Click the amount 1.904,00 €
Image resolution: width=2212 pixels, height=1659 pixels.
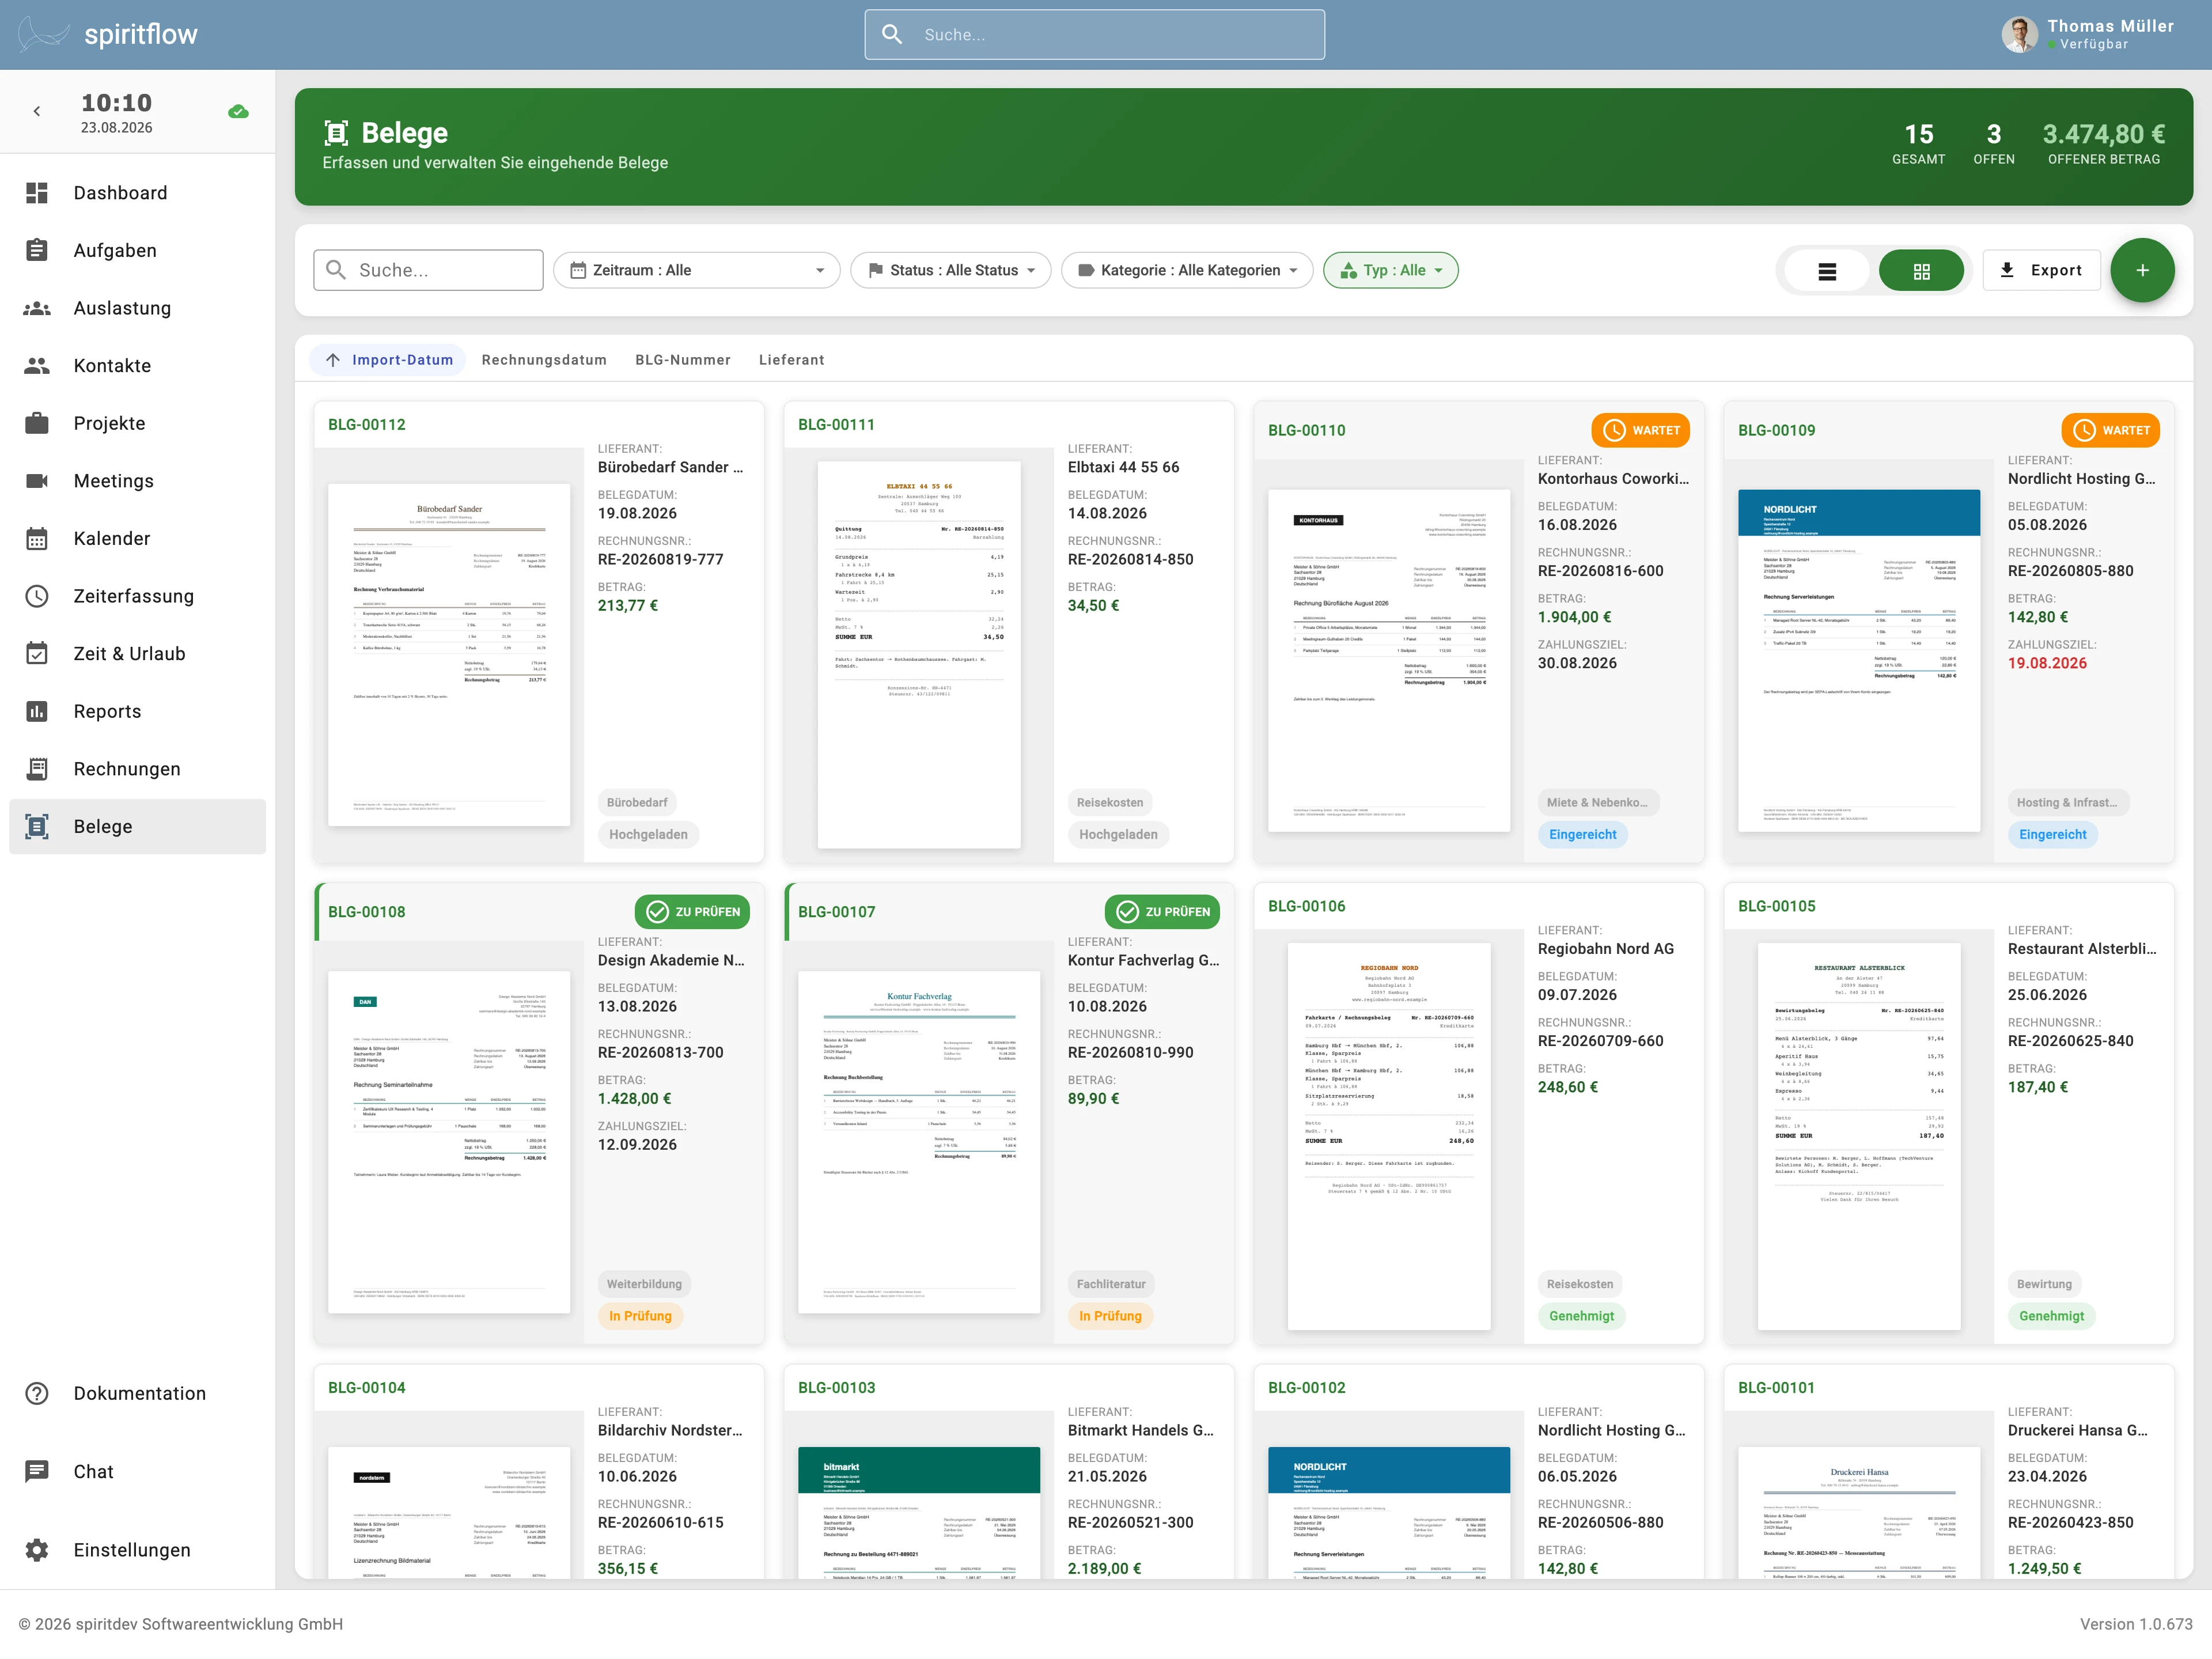[1575, 617]
